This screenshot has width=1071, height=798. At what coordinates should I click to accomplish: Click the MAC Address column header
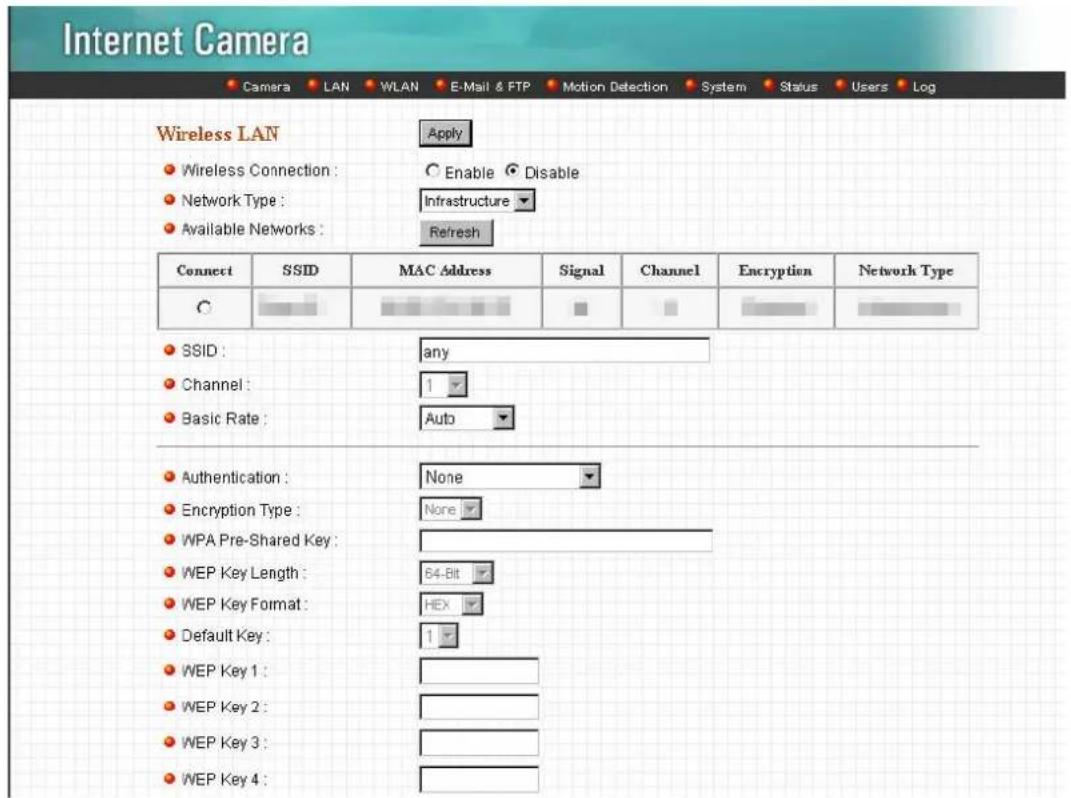(445, 271)
